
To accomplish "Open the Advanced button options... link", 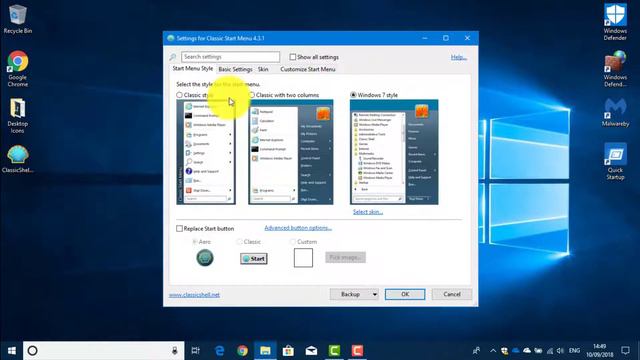I will point(298,228).
